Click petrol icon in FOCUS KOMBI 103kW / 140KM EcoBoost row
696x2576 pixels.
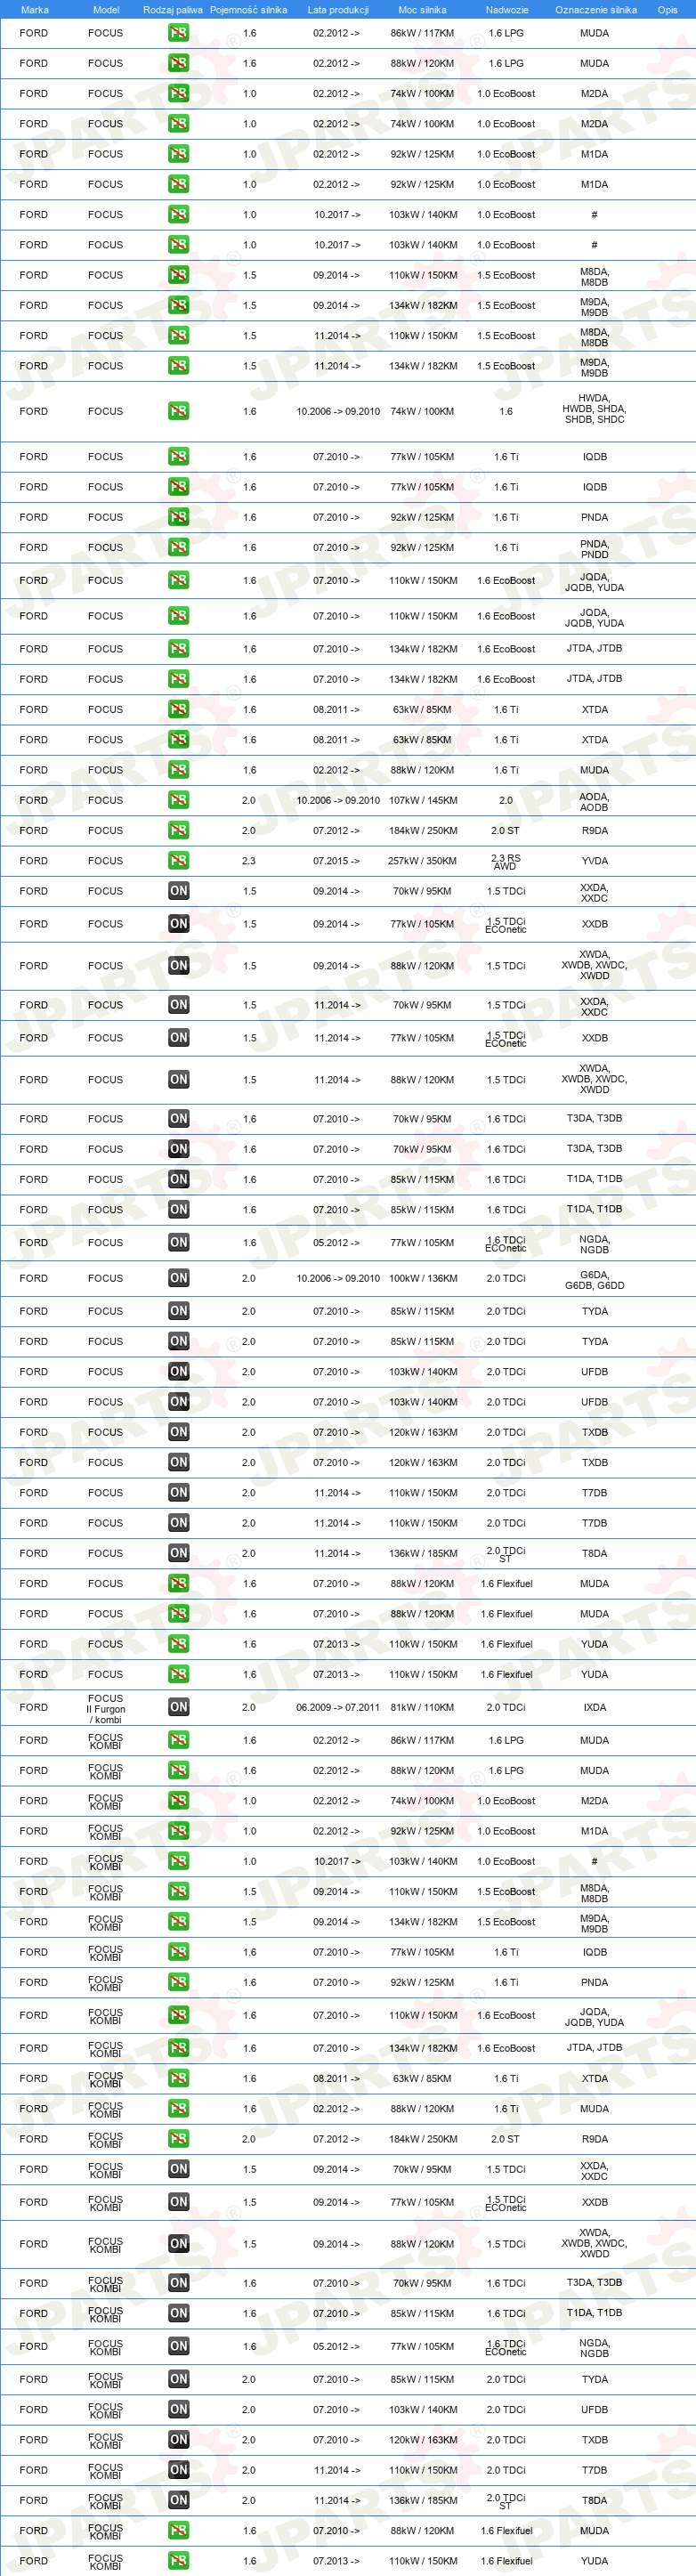[x=179, y=1861]
